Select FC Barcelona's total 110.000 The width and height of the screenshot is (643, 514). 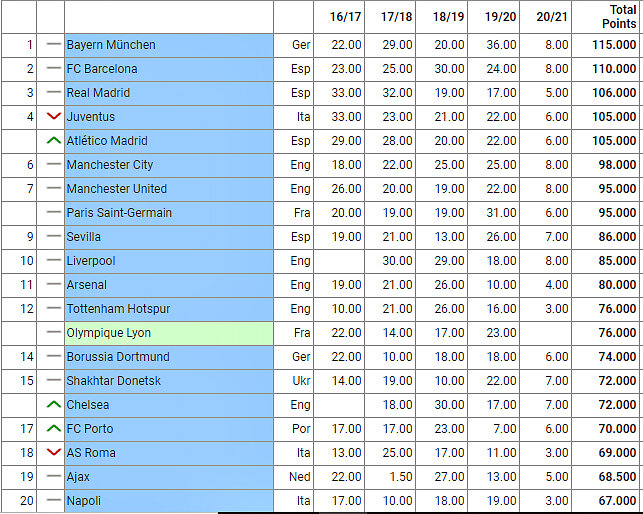[x=614, y=69]
